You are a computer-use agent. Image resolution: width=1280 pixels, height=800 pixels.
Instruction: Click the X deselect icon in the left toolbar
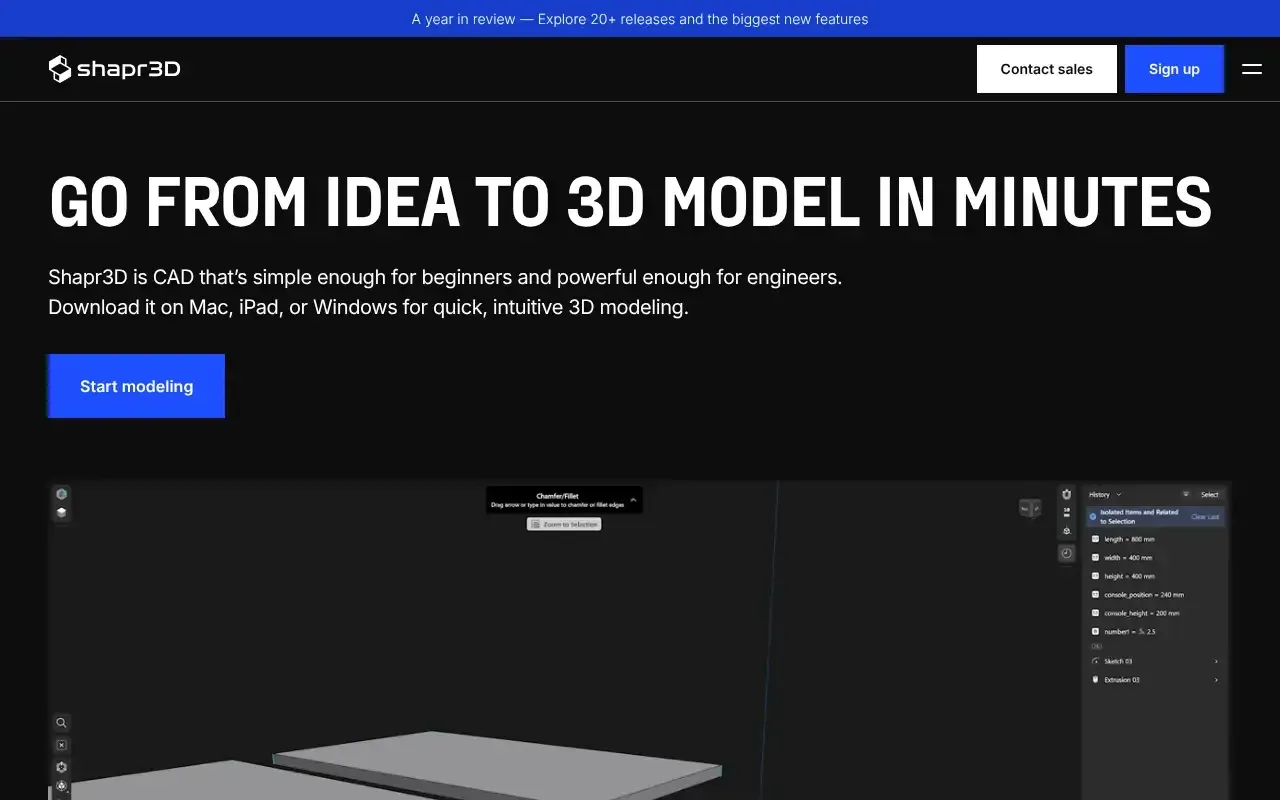[x=61, y=744]
